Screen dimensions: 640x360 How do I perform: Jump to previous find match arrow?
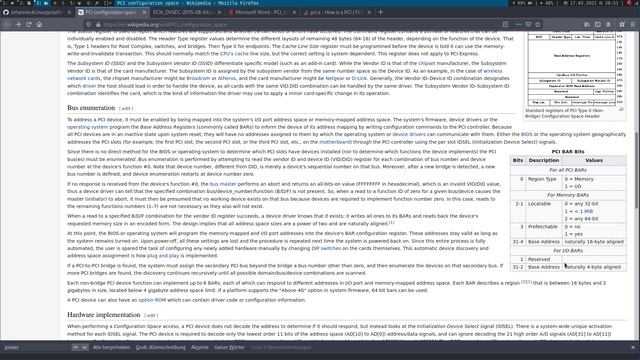[x=76, y=347]
